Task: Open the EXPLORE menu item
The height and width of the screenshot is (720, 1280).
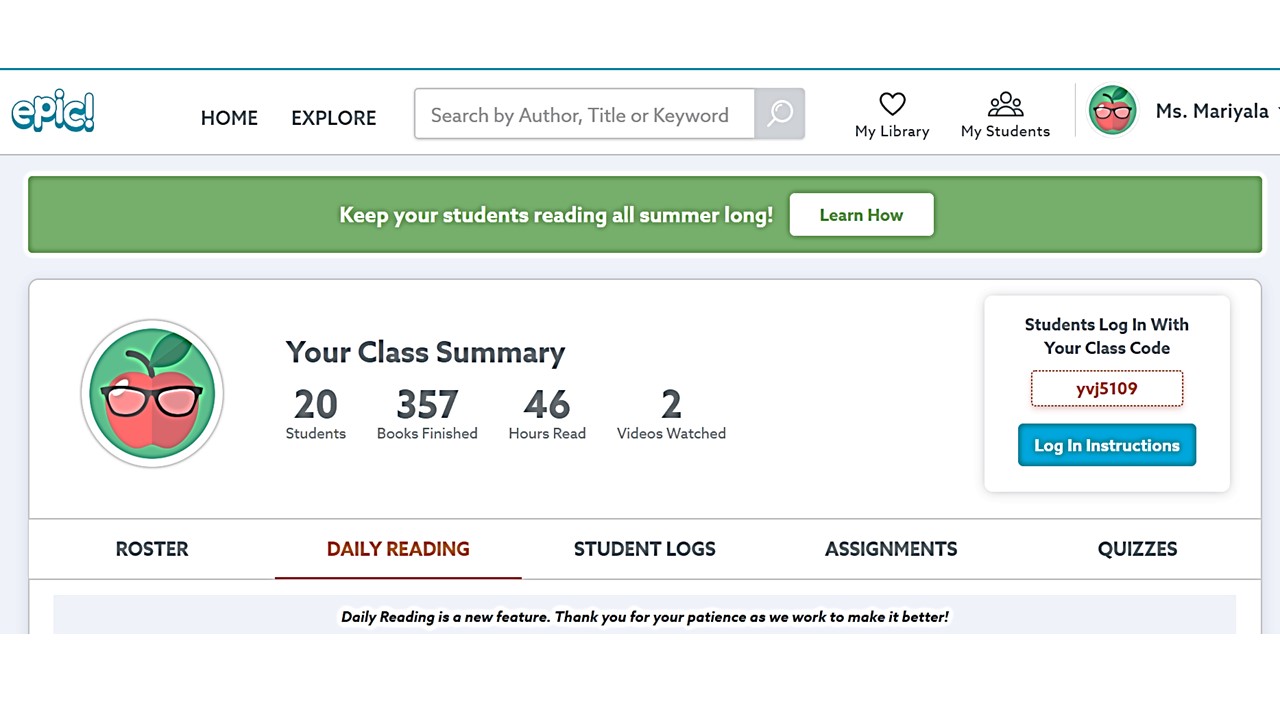Action: [334, 118]
